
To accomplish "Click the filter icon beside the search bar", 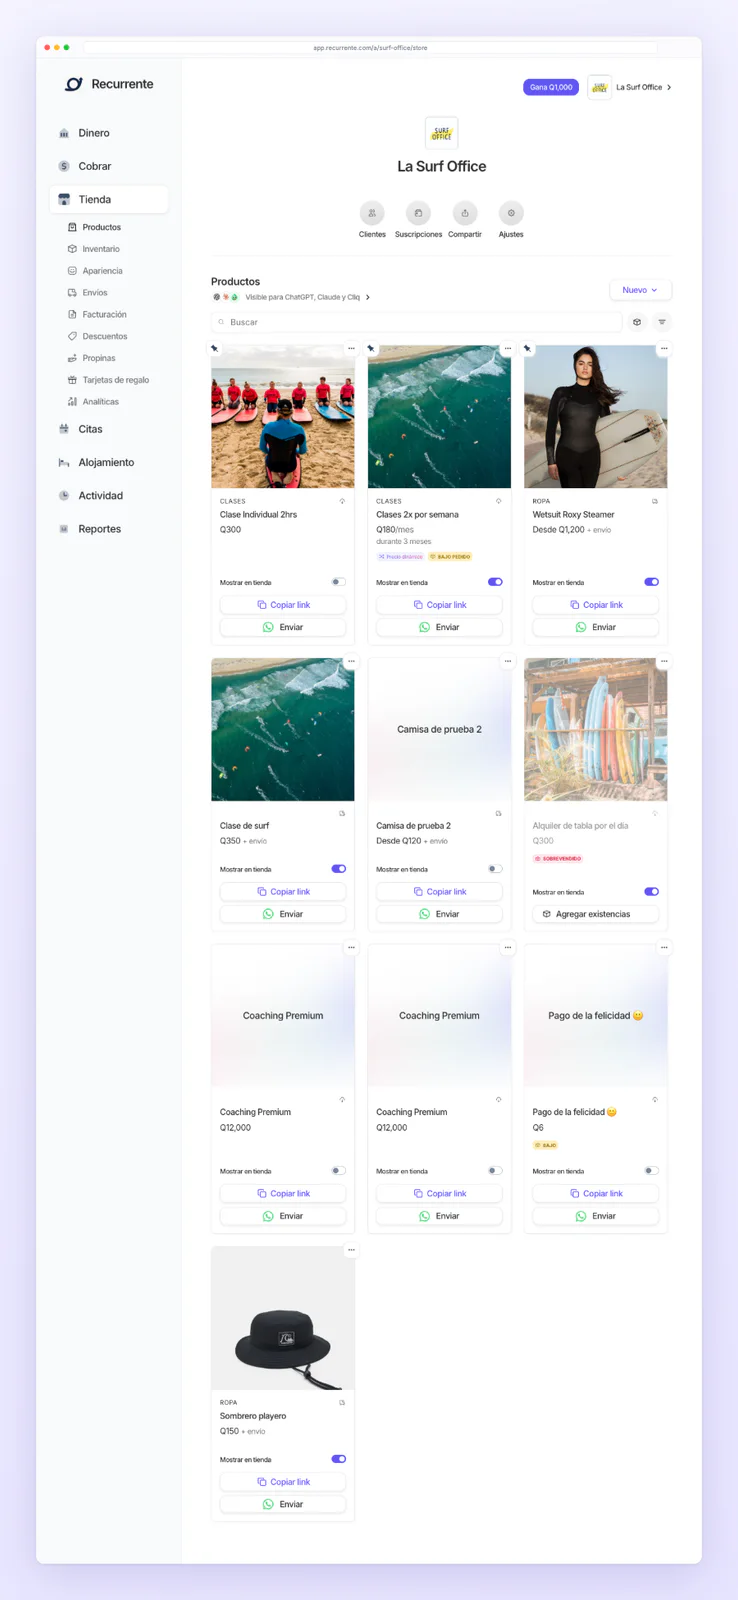I will [662, 322].
